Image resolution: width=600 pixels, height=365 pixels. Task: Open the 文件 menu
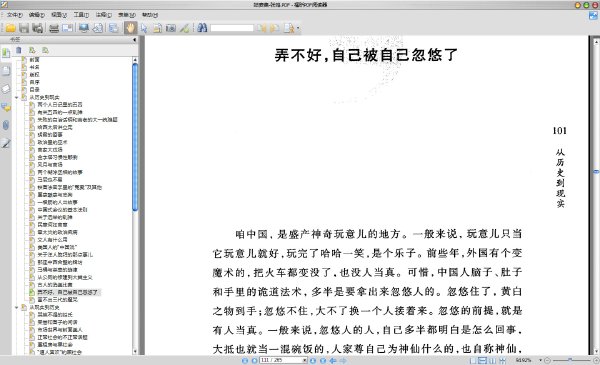14,15
